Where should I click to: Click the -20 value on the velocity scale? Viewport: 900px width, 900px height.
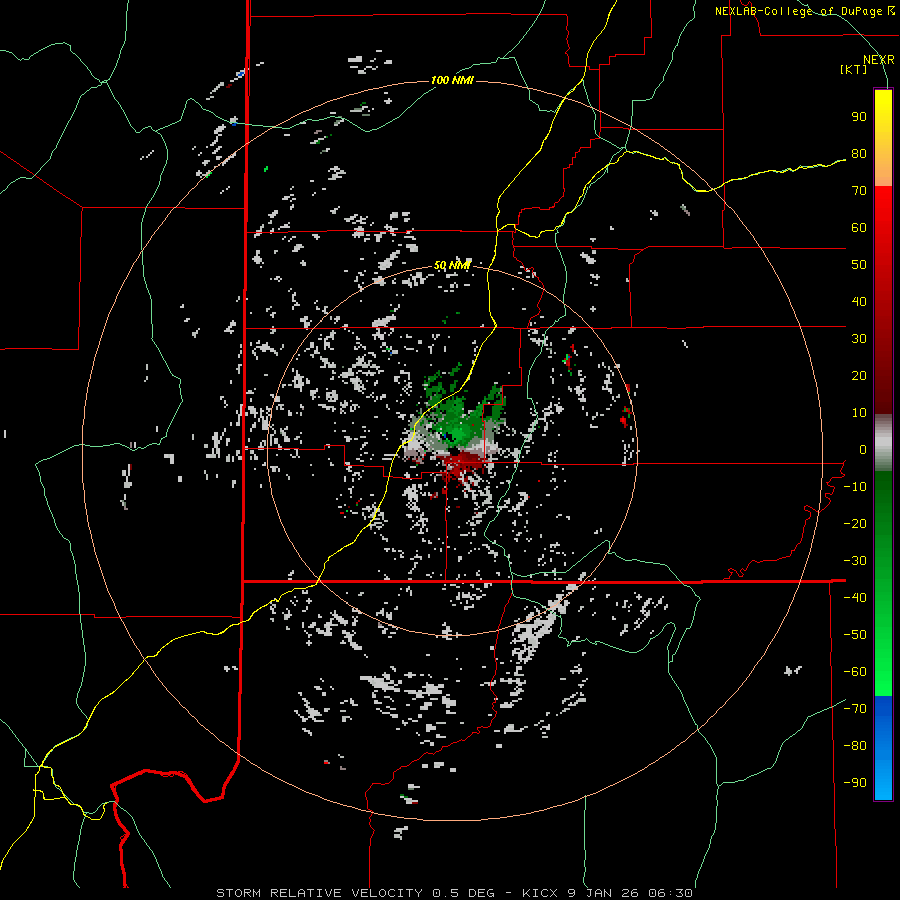[x=855, y=524]
